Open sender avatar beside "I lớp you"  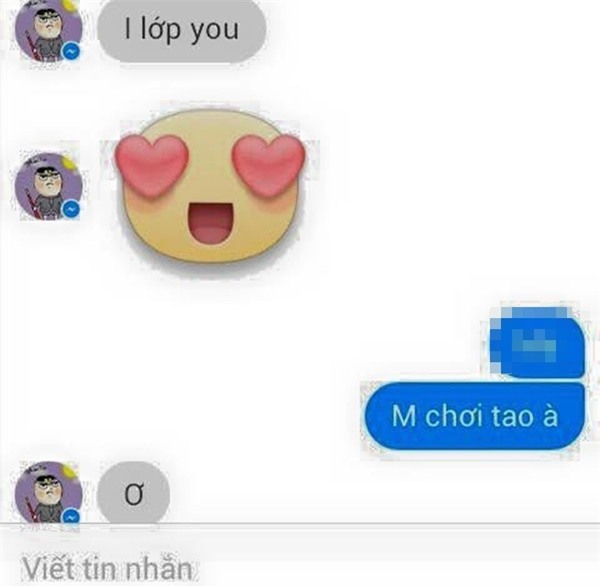(x=49, y=29)
